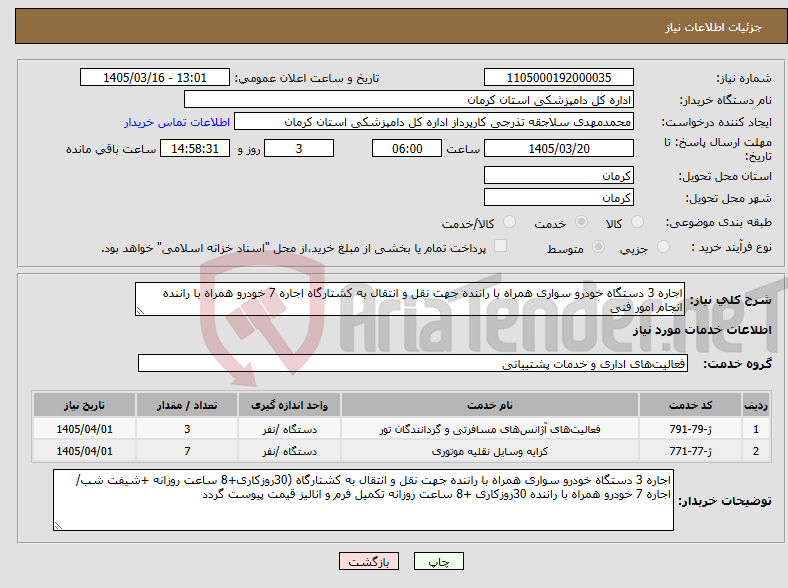The height and width of the screenshot is (588, 788).
Task: Click the deadline time field 06:00
Action: pos(407,148)
